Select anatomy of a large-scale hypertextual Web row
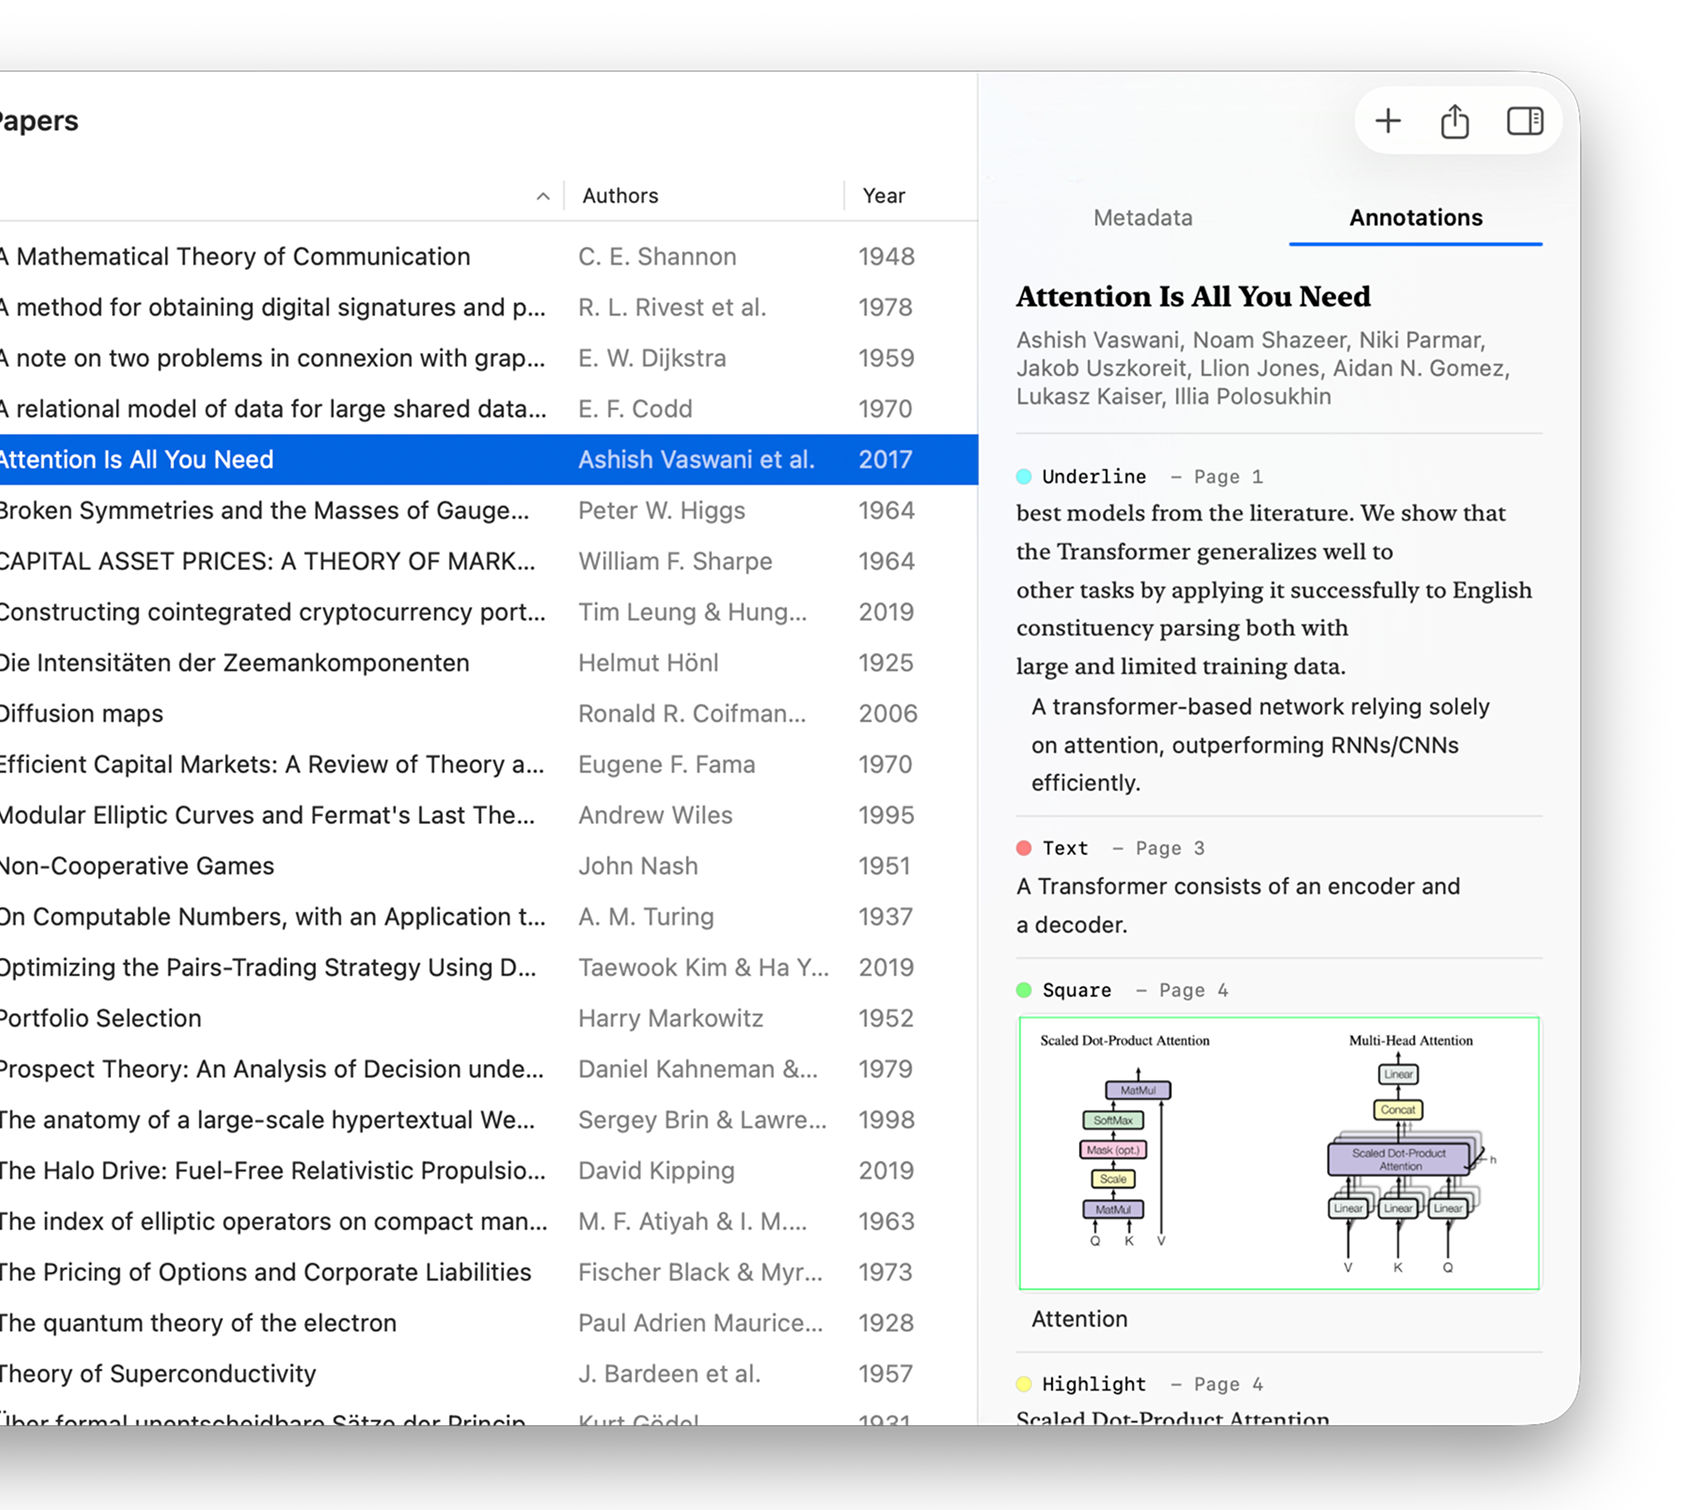1686x1510 pixels. 488,1120
